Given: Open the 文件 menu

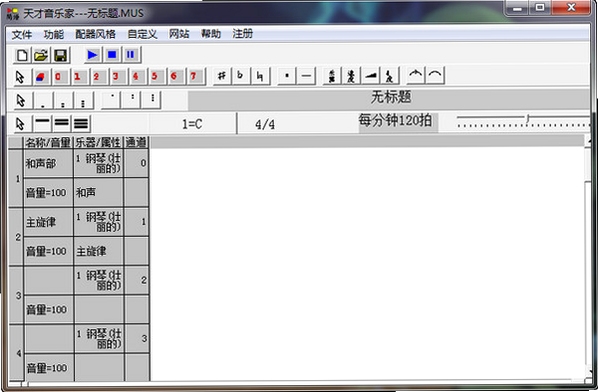Looking at the screenshot, I should pyautogui.click(x=22, y=34).
